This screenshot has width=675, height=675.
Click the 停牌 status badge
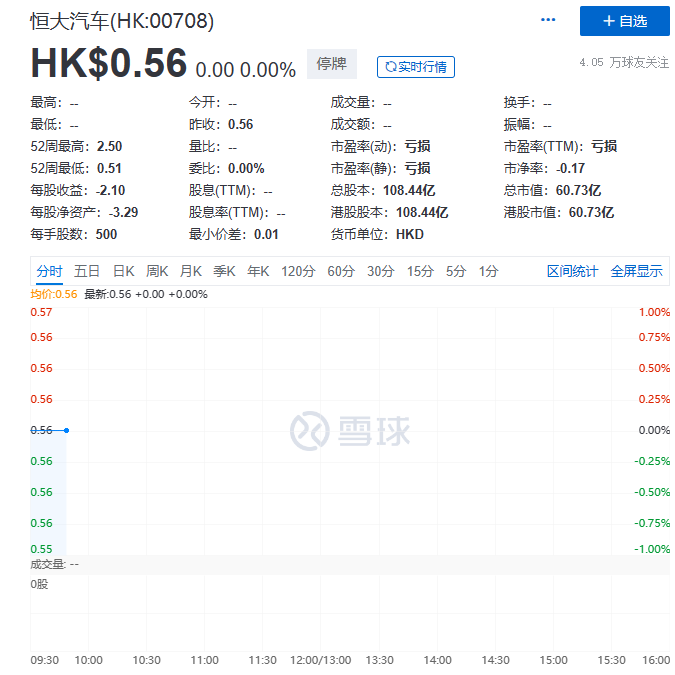pos(331,64)
